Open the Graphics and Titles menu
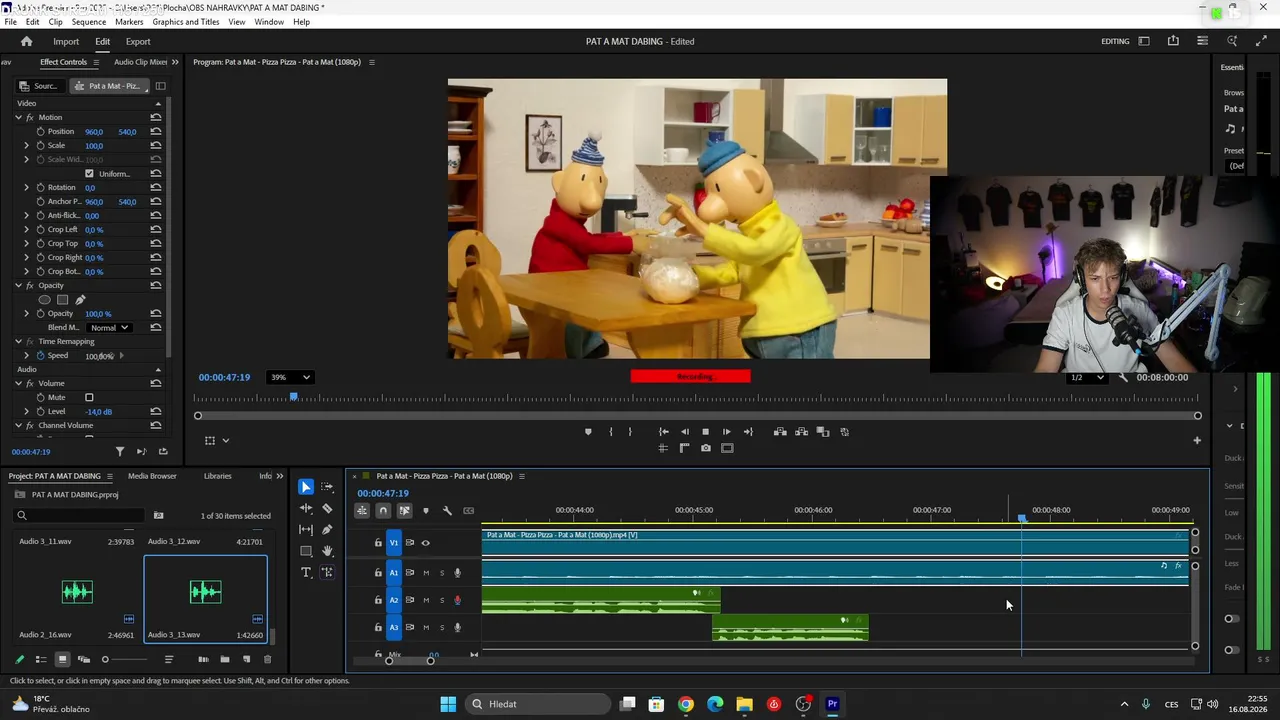Image resolution: width=1280 pixels, height=720 pixels. pyautogui.click(x=186, y=22)
